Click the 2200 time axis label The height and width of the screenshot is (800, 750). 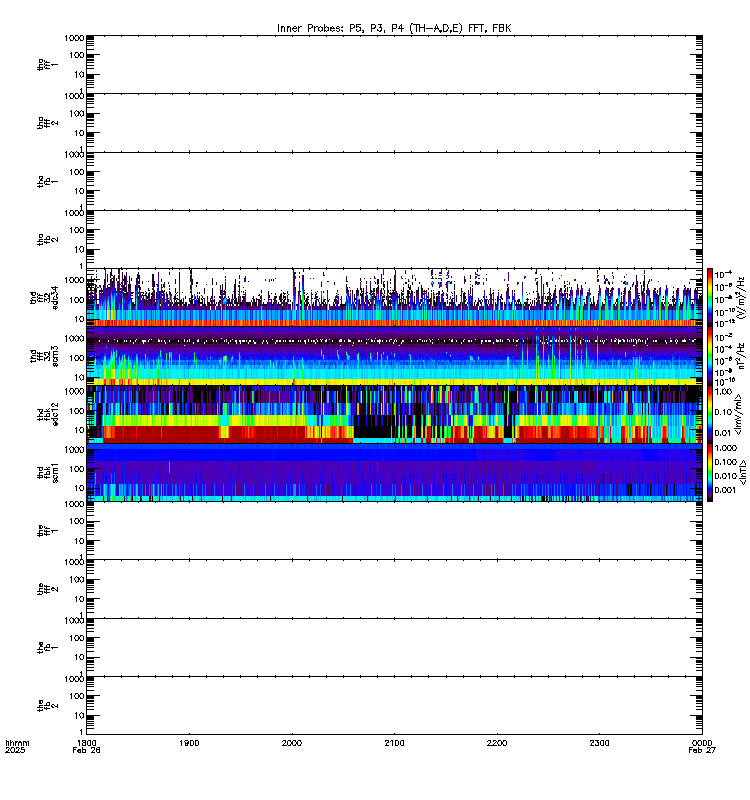click(x=497, y=743)
